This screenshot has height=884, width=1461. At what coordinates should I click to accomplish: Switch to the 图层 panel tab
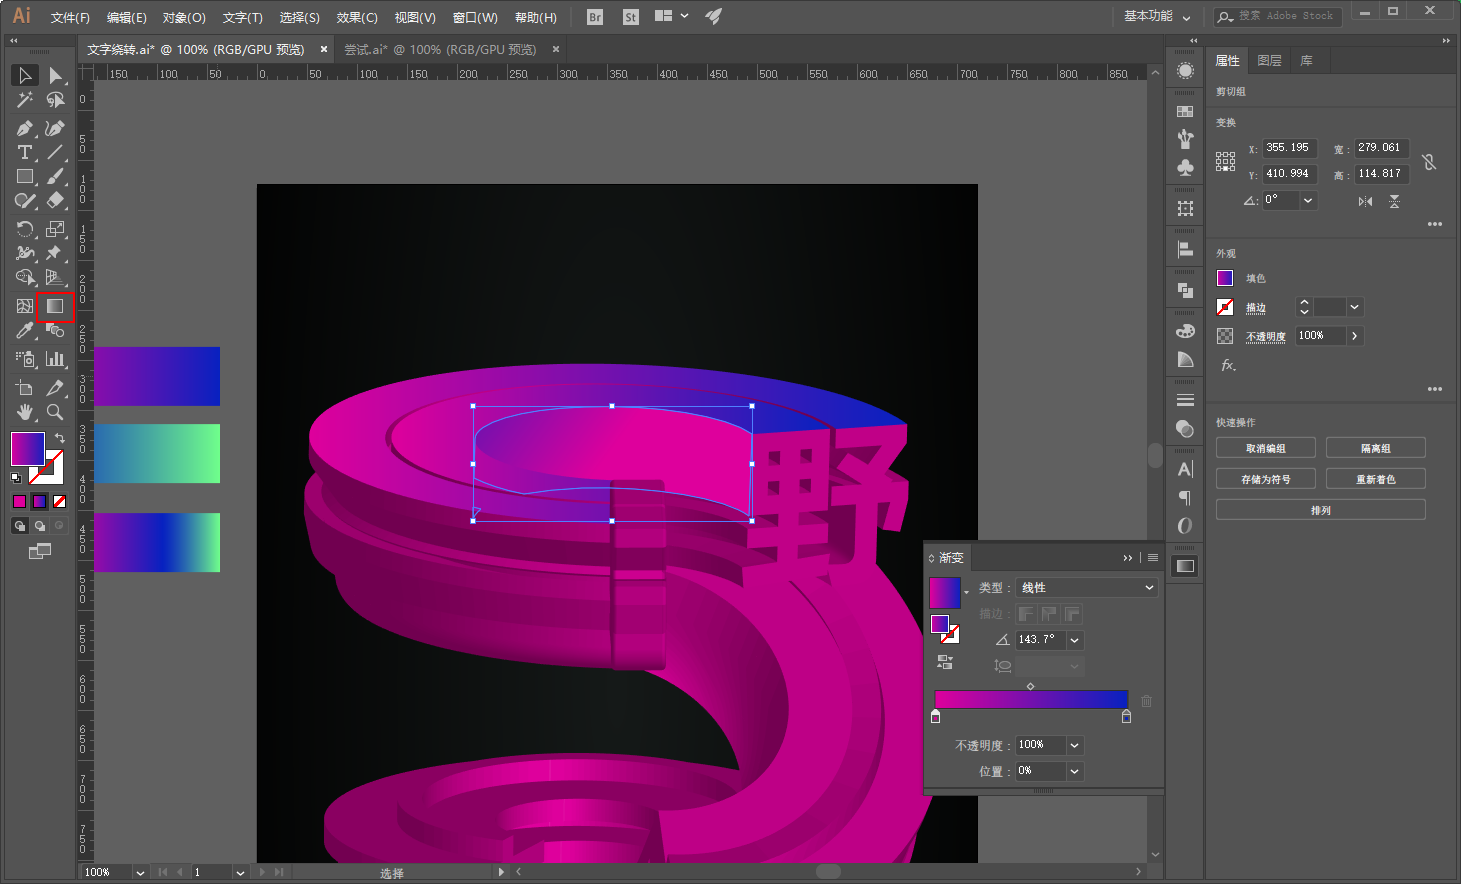pyautogui.click(x=1270, y=61)
